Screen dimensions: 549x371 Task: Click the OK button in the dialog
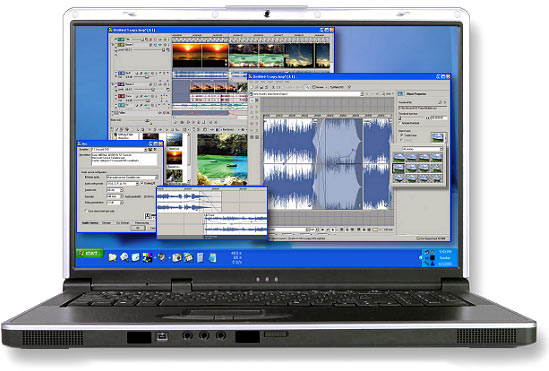(138, 228)
